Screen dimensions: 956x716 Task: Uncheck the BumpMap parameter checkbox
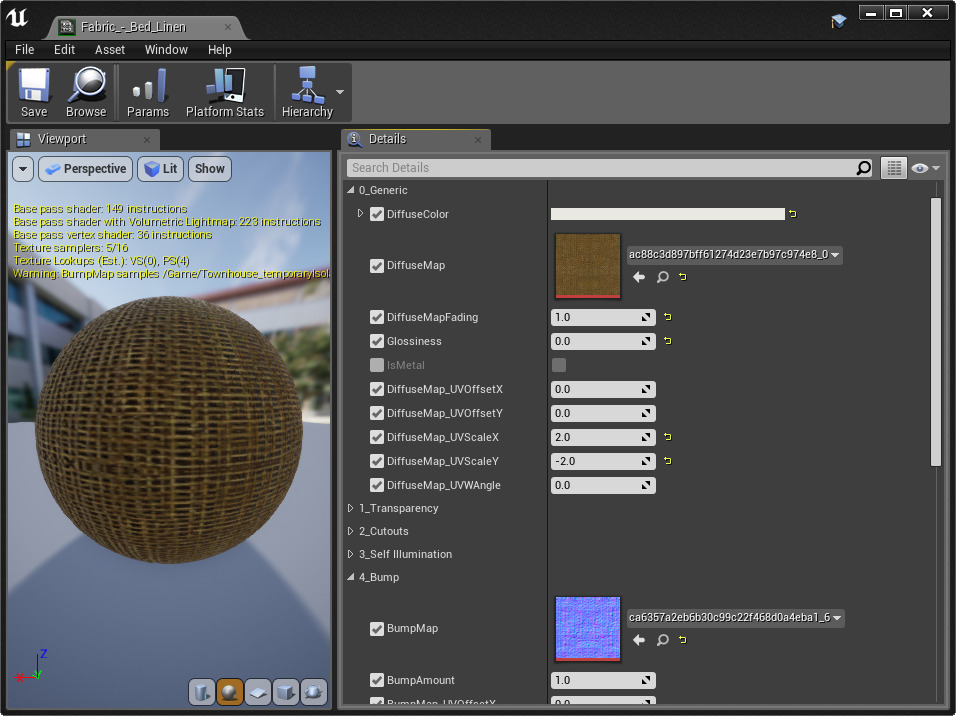(377, 628)
